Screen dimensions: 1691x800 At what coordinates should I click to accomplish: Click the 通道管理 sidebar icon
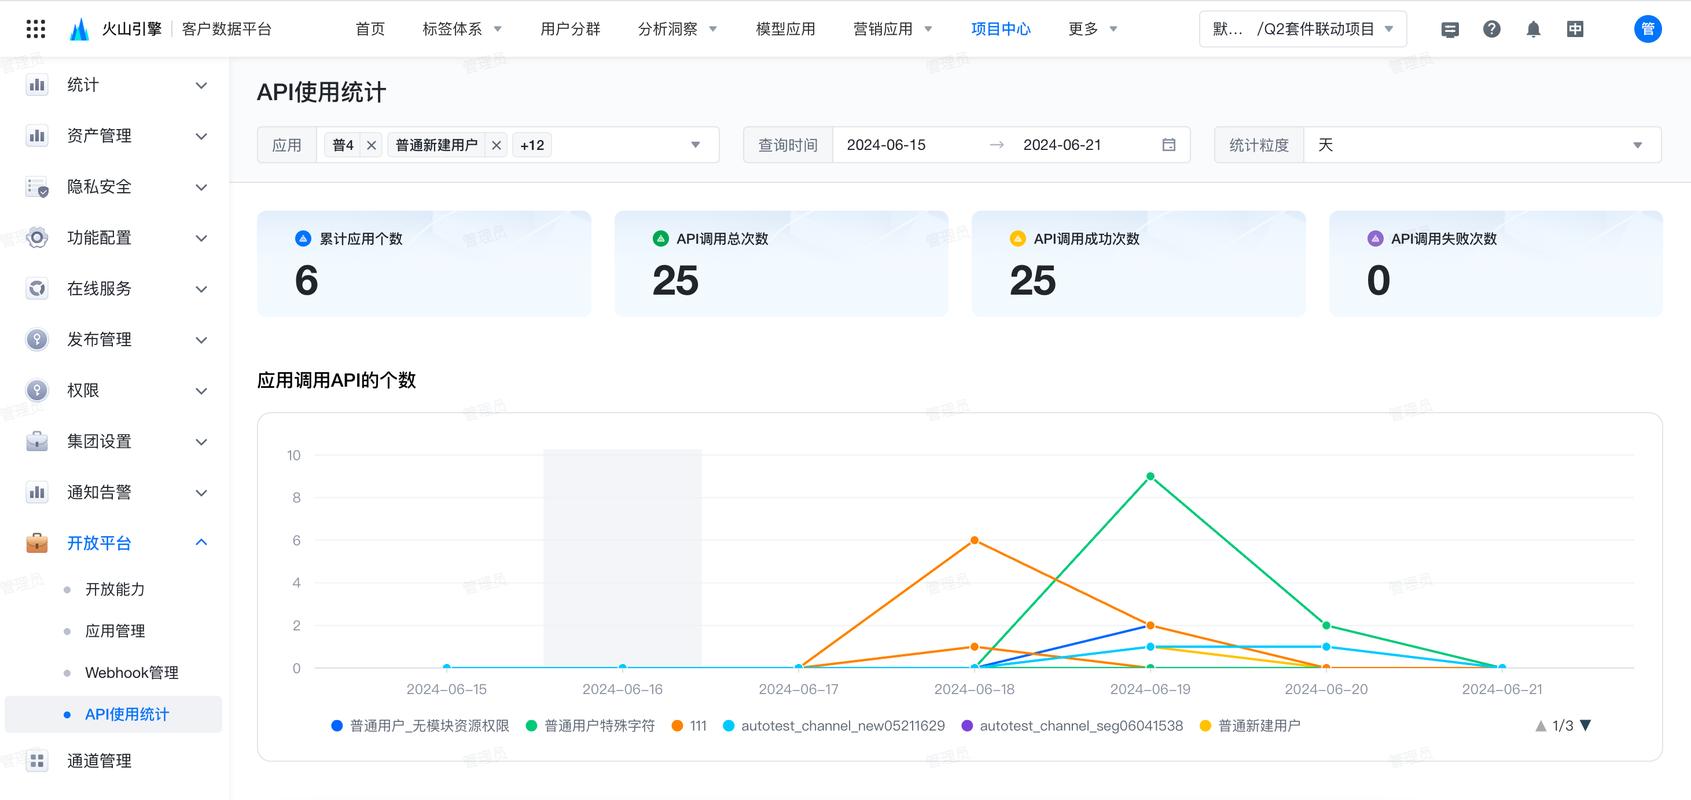pyautogui.click(x=37, y=761)
